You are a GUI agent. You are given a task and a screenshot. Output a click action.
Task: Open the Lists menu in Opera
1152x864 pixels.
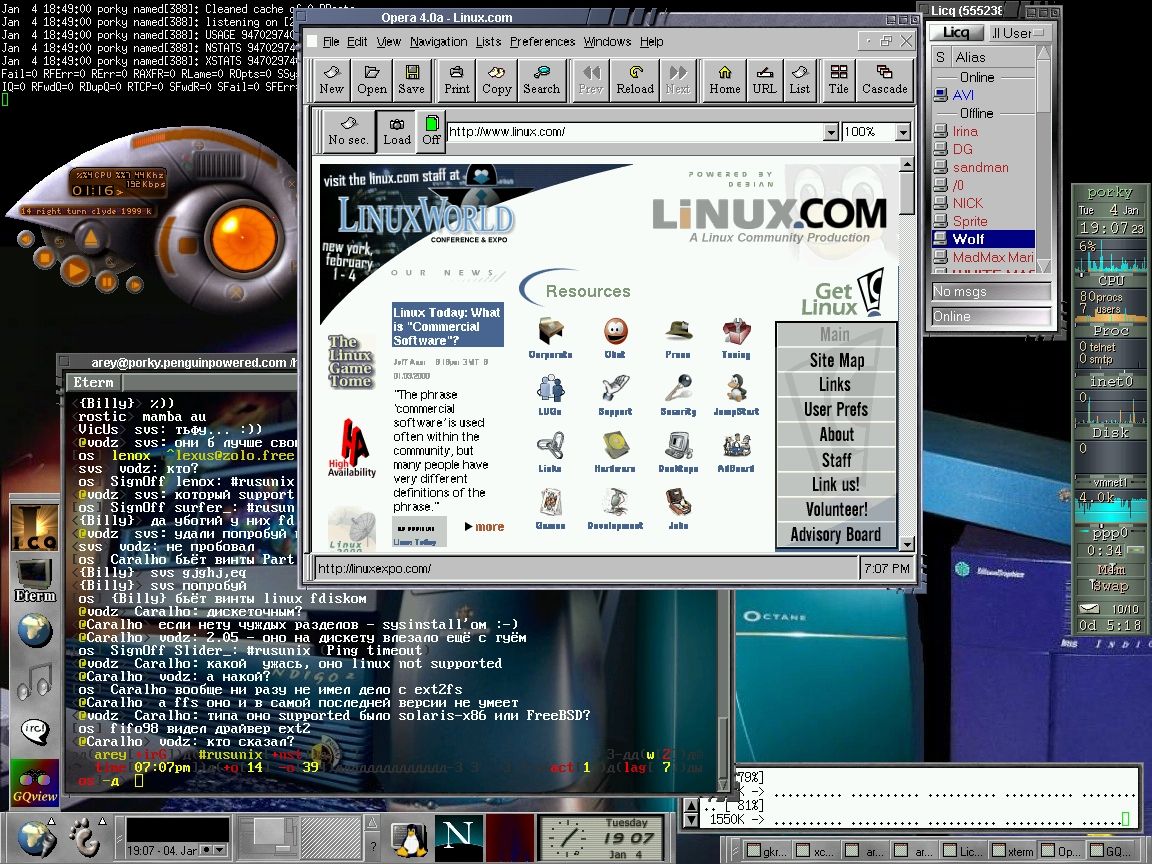click(x=488, y=42)
